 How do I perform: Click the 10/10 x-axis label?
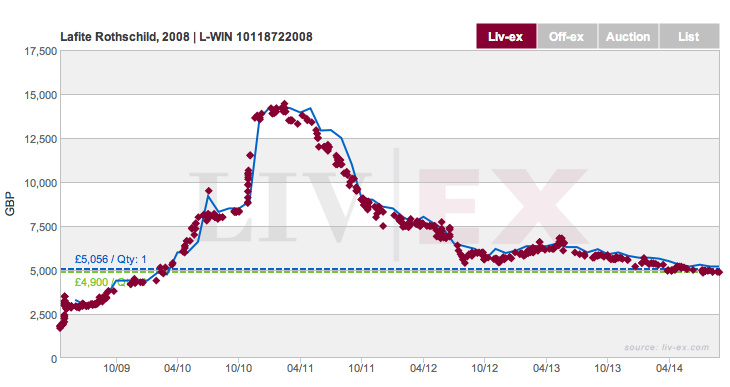[x=239, y=368]
